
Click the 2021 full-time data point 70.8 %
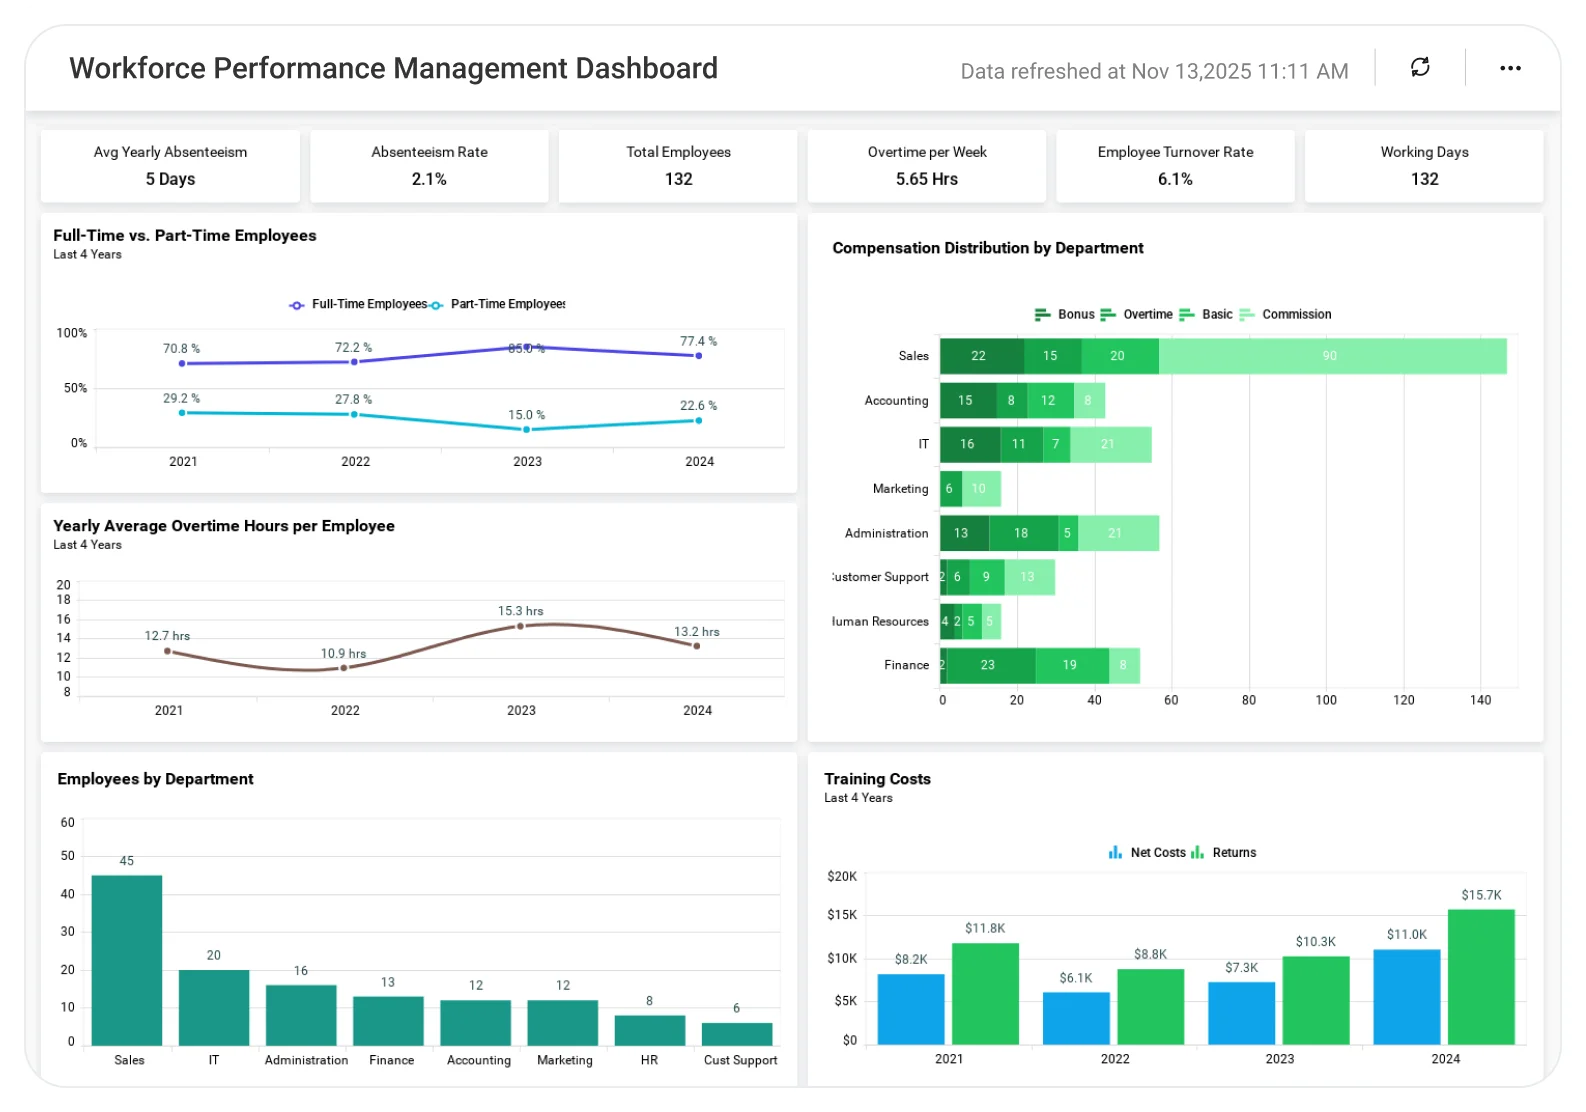point(182,363)
